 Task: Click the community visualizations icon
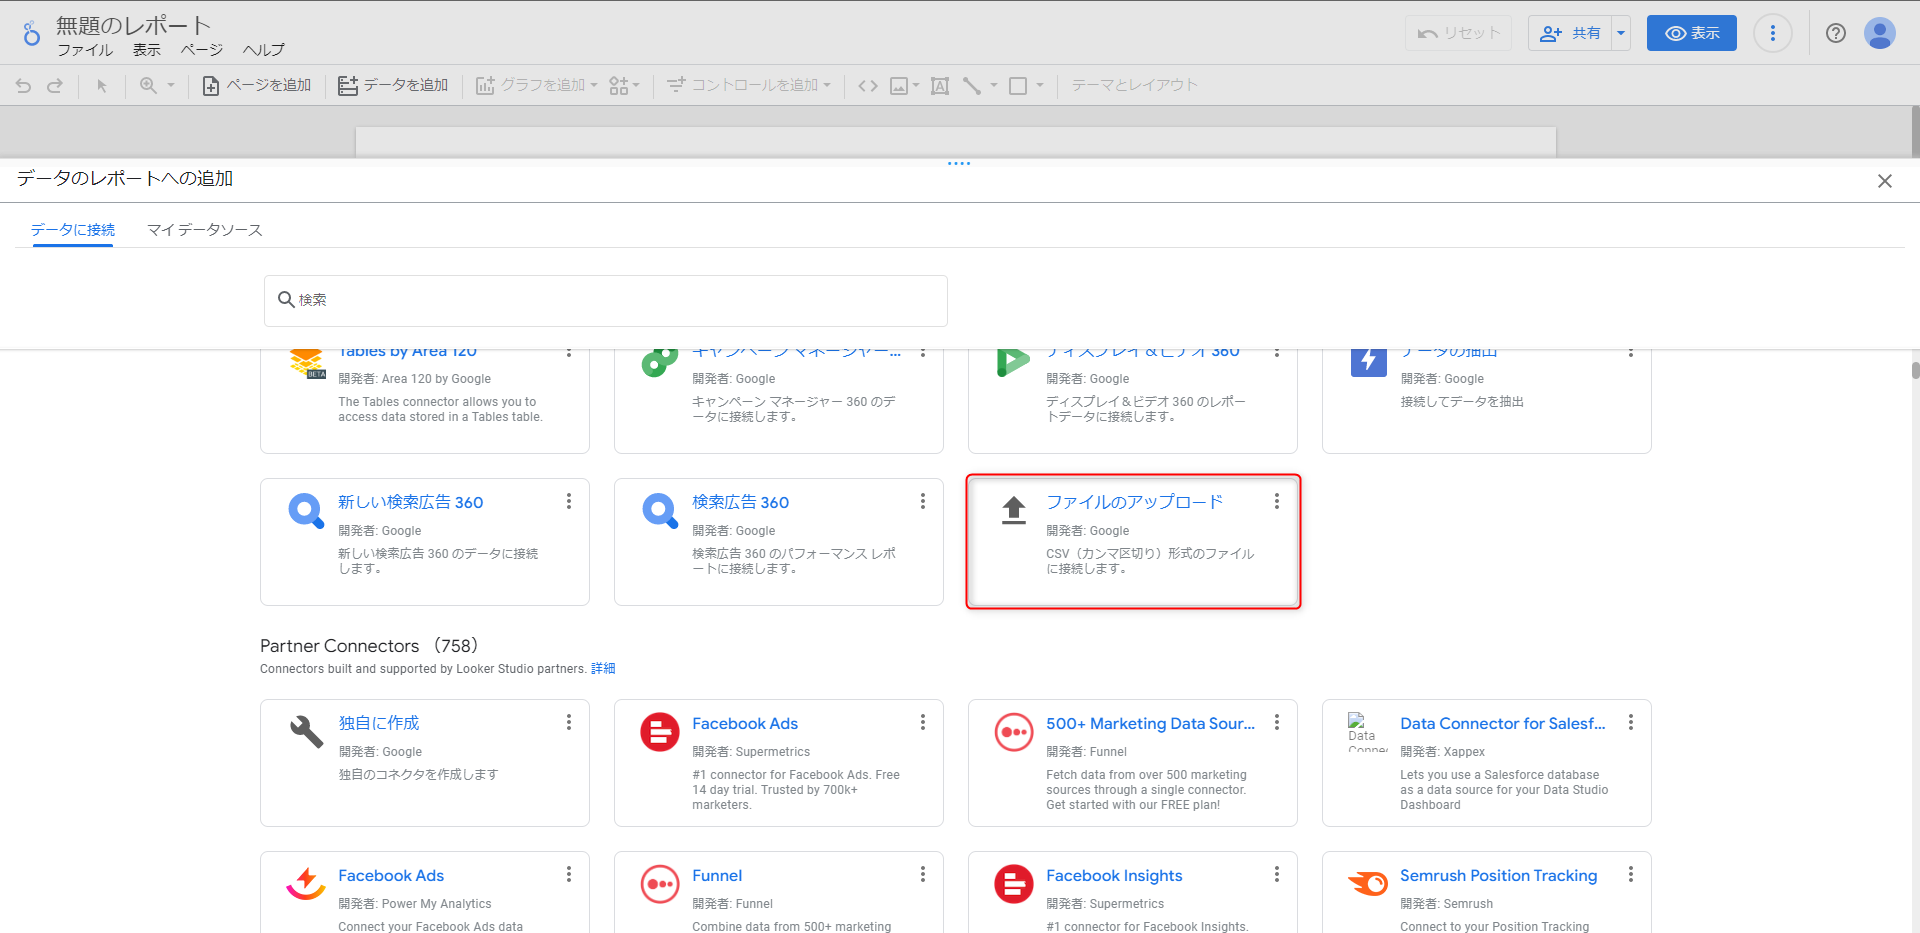(618, 86)
